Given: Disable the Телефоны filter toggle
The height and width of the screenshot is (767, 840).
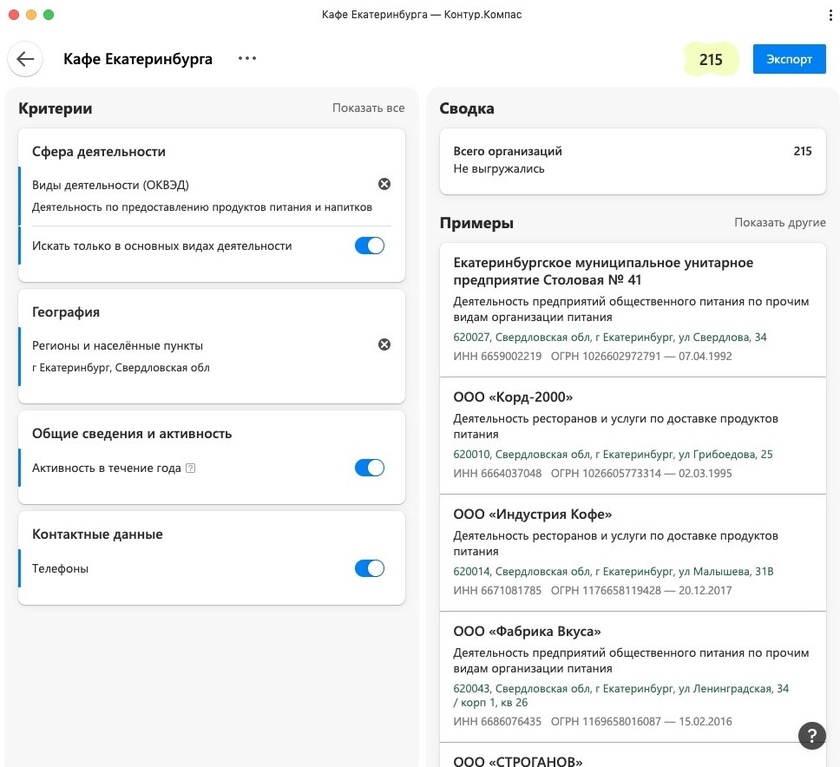Looking at the screenshot, I should (370, 567).
